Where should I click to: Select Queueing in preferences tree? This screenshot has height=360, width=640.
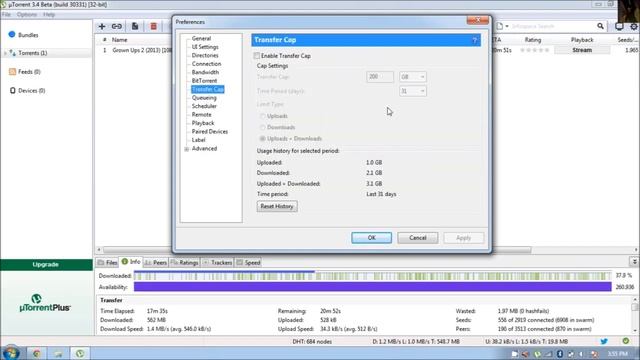204,98
